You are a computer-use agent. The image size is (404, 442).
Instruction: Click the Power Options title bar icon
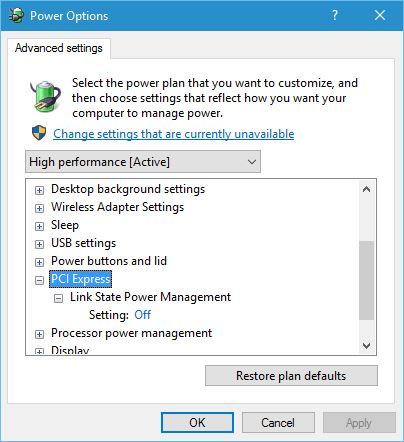click(x=16, y=15)
